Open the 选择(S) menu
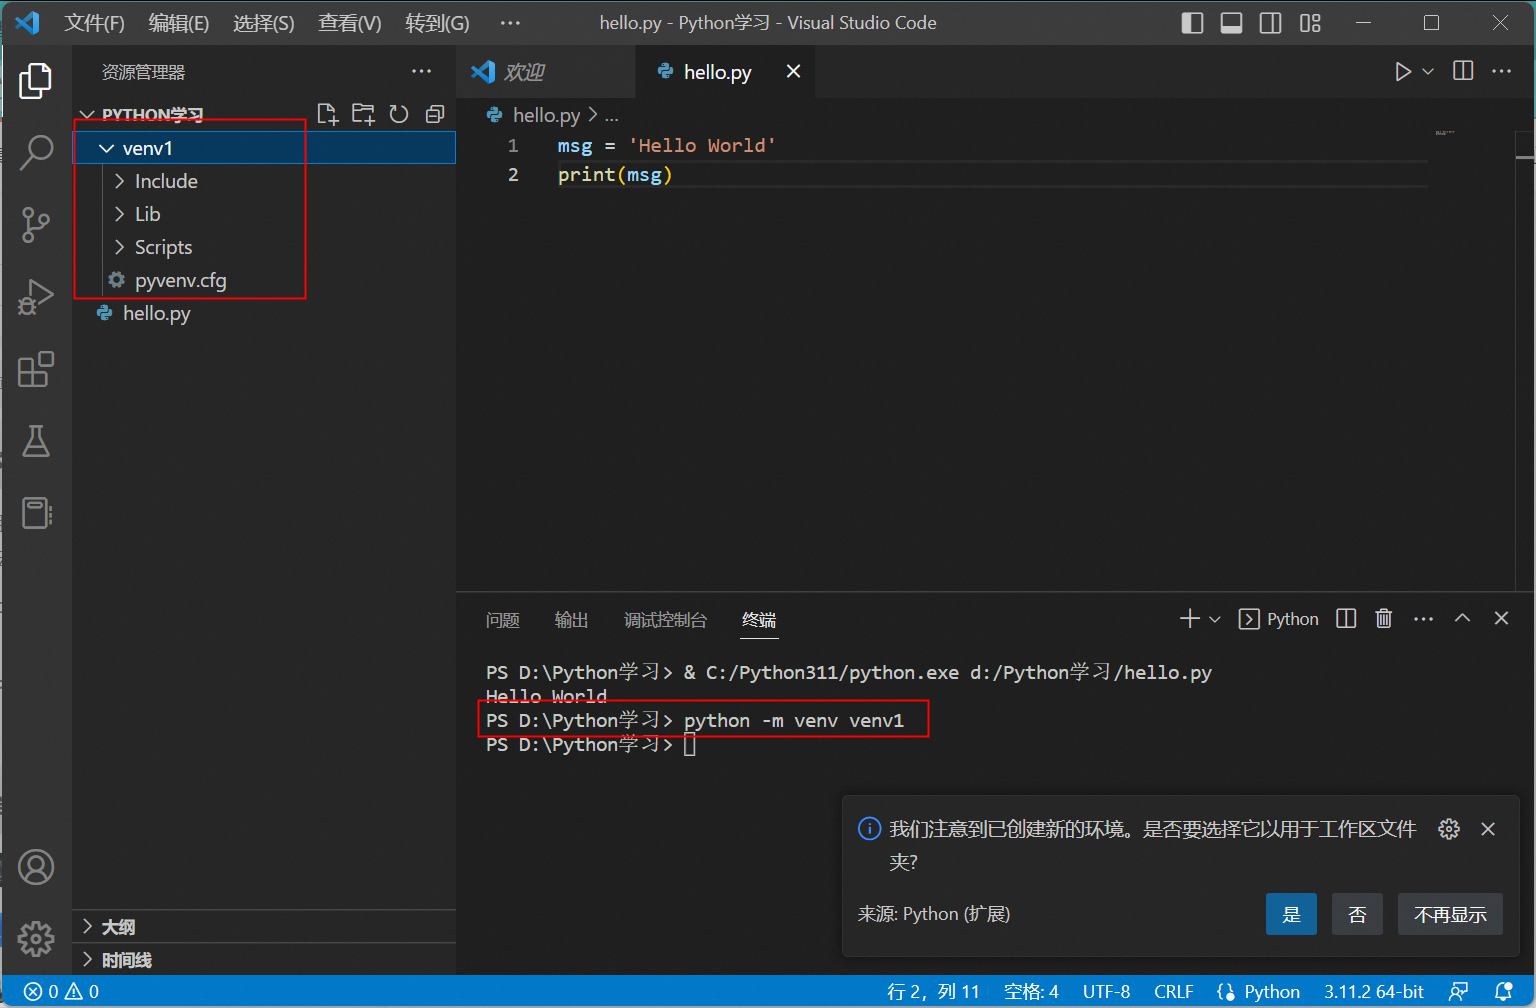The width and height of the screenshot is (1536, 1008). [264, 23]
